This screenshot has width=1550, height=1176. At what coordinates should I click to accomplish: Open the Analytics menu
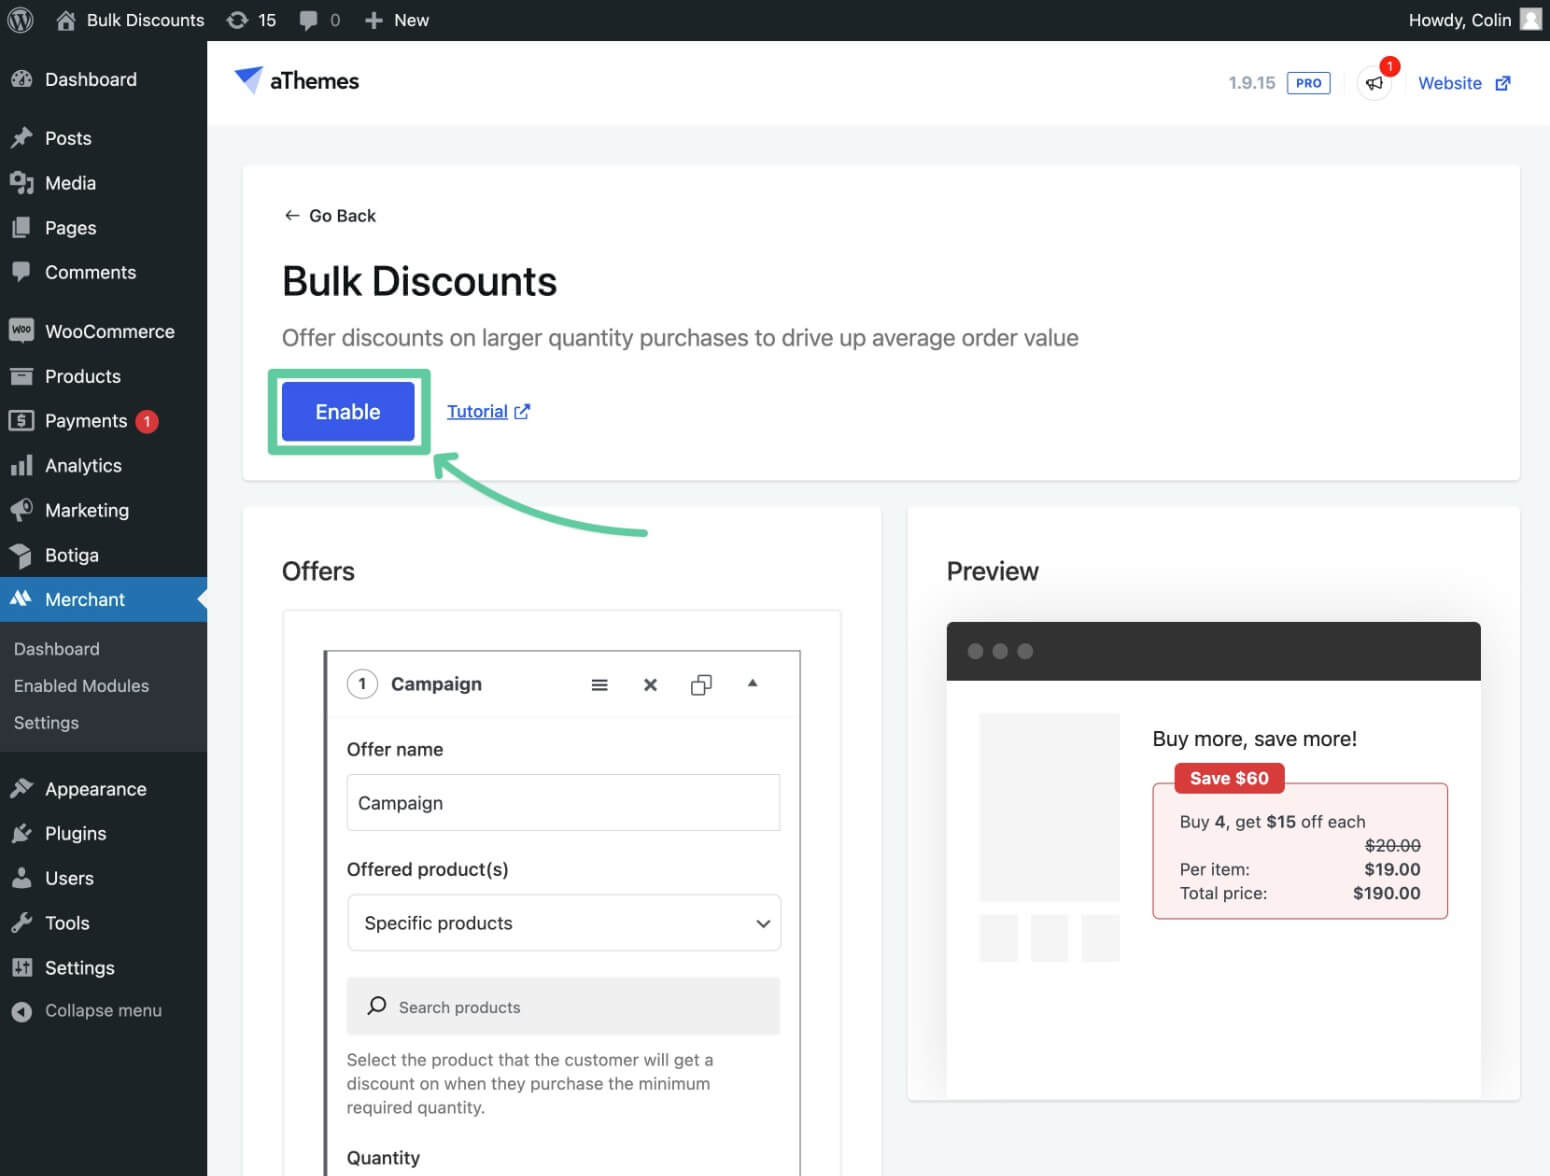pyautogui.click(x=104, y=465)
